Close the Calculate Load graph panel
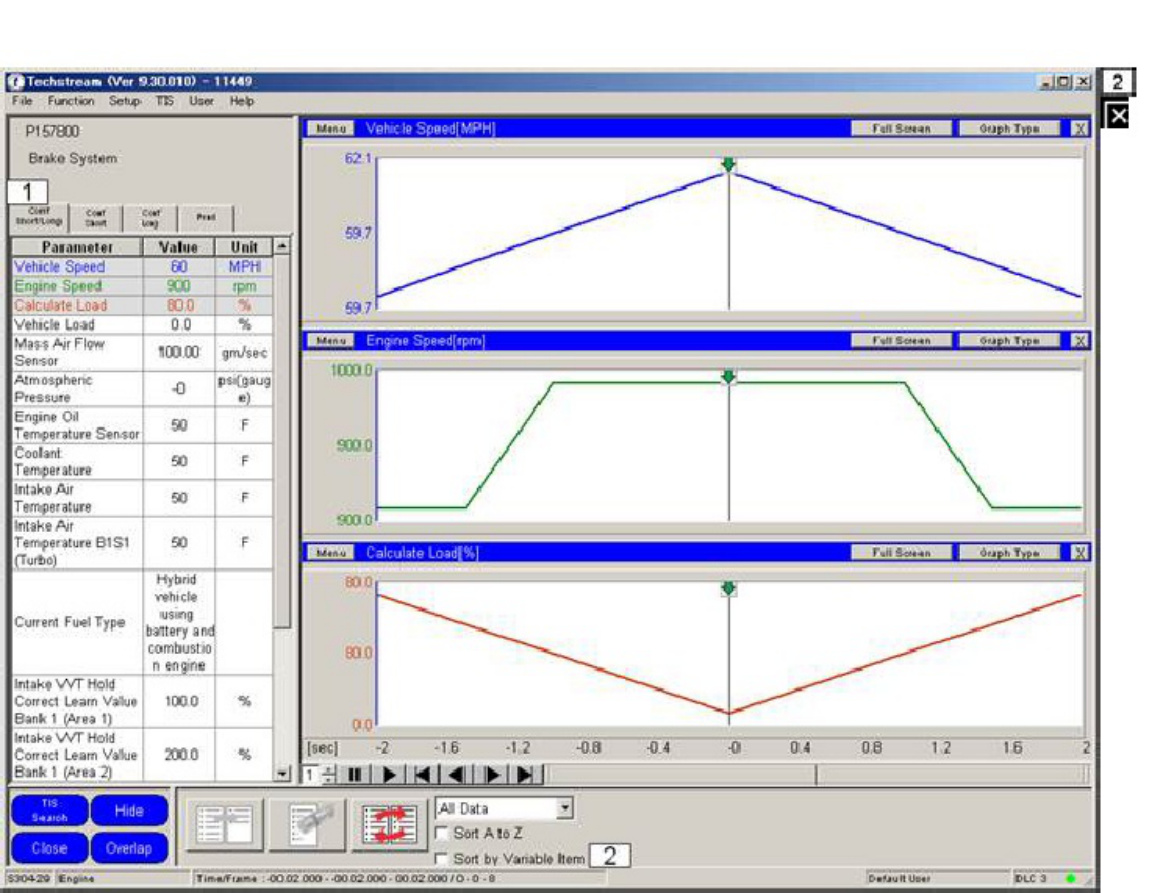The image size is (1163, 893). point(1080,553)
